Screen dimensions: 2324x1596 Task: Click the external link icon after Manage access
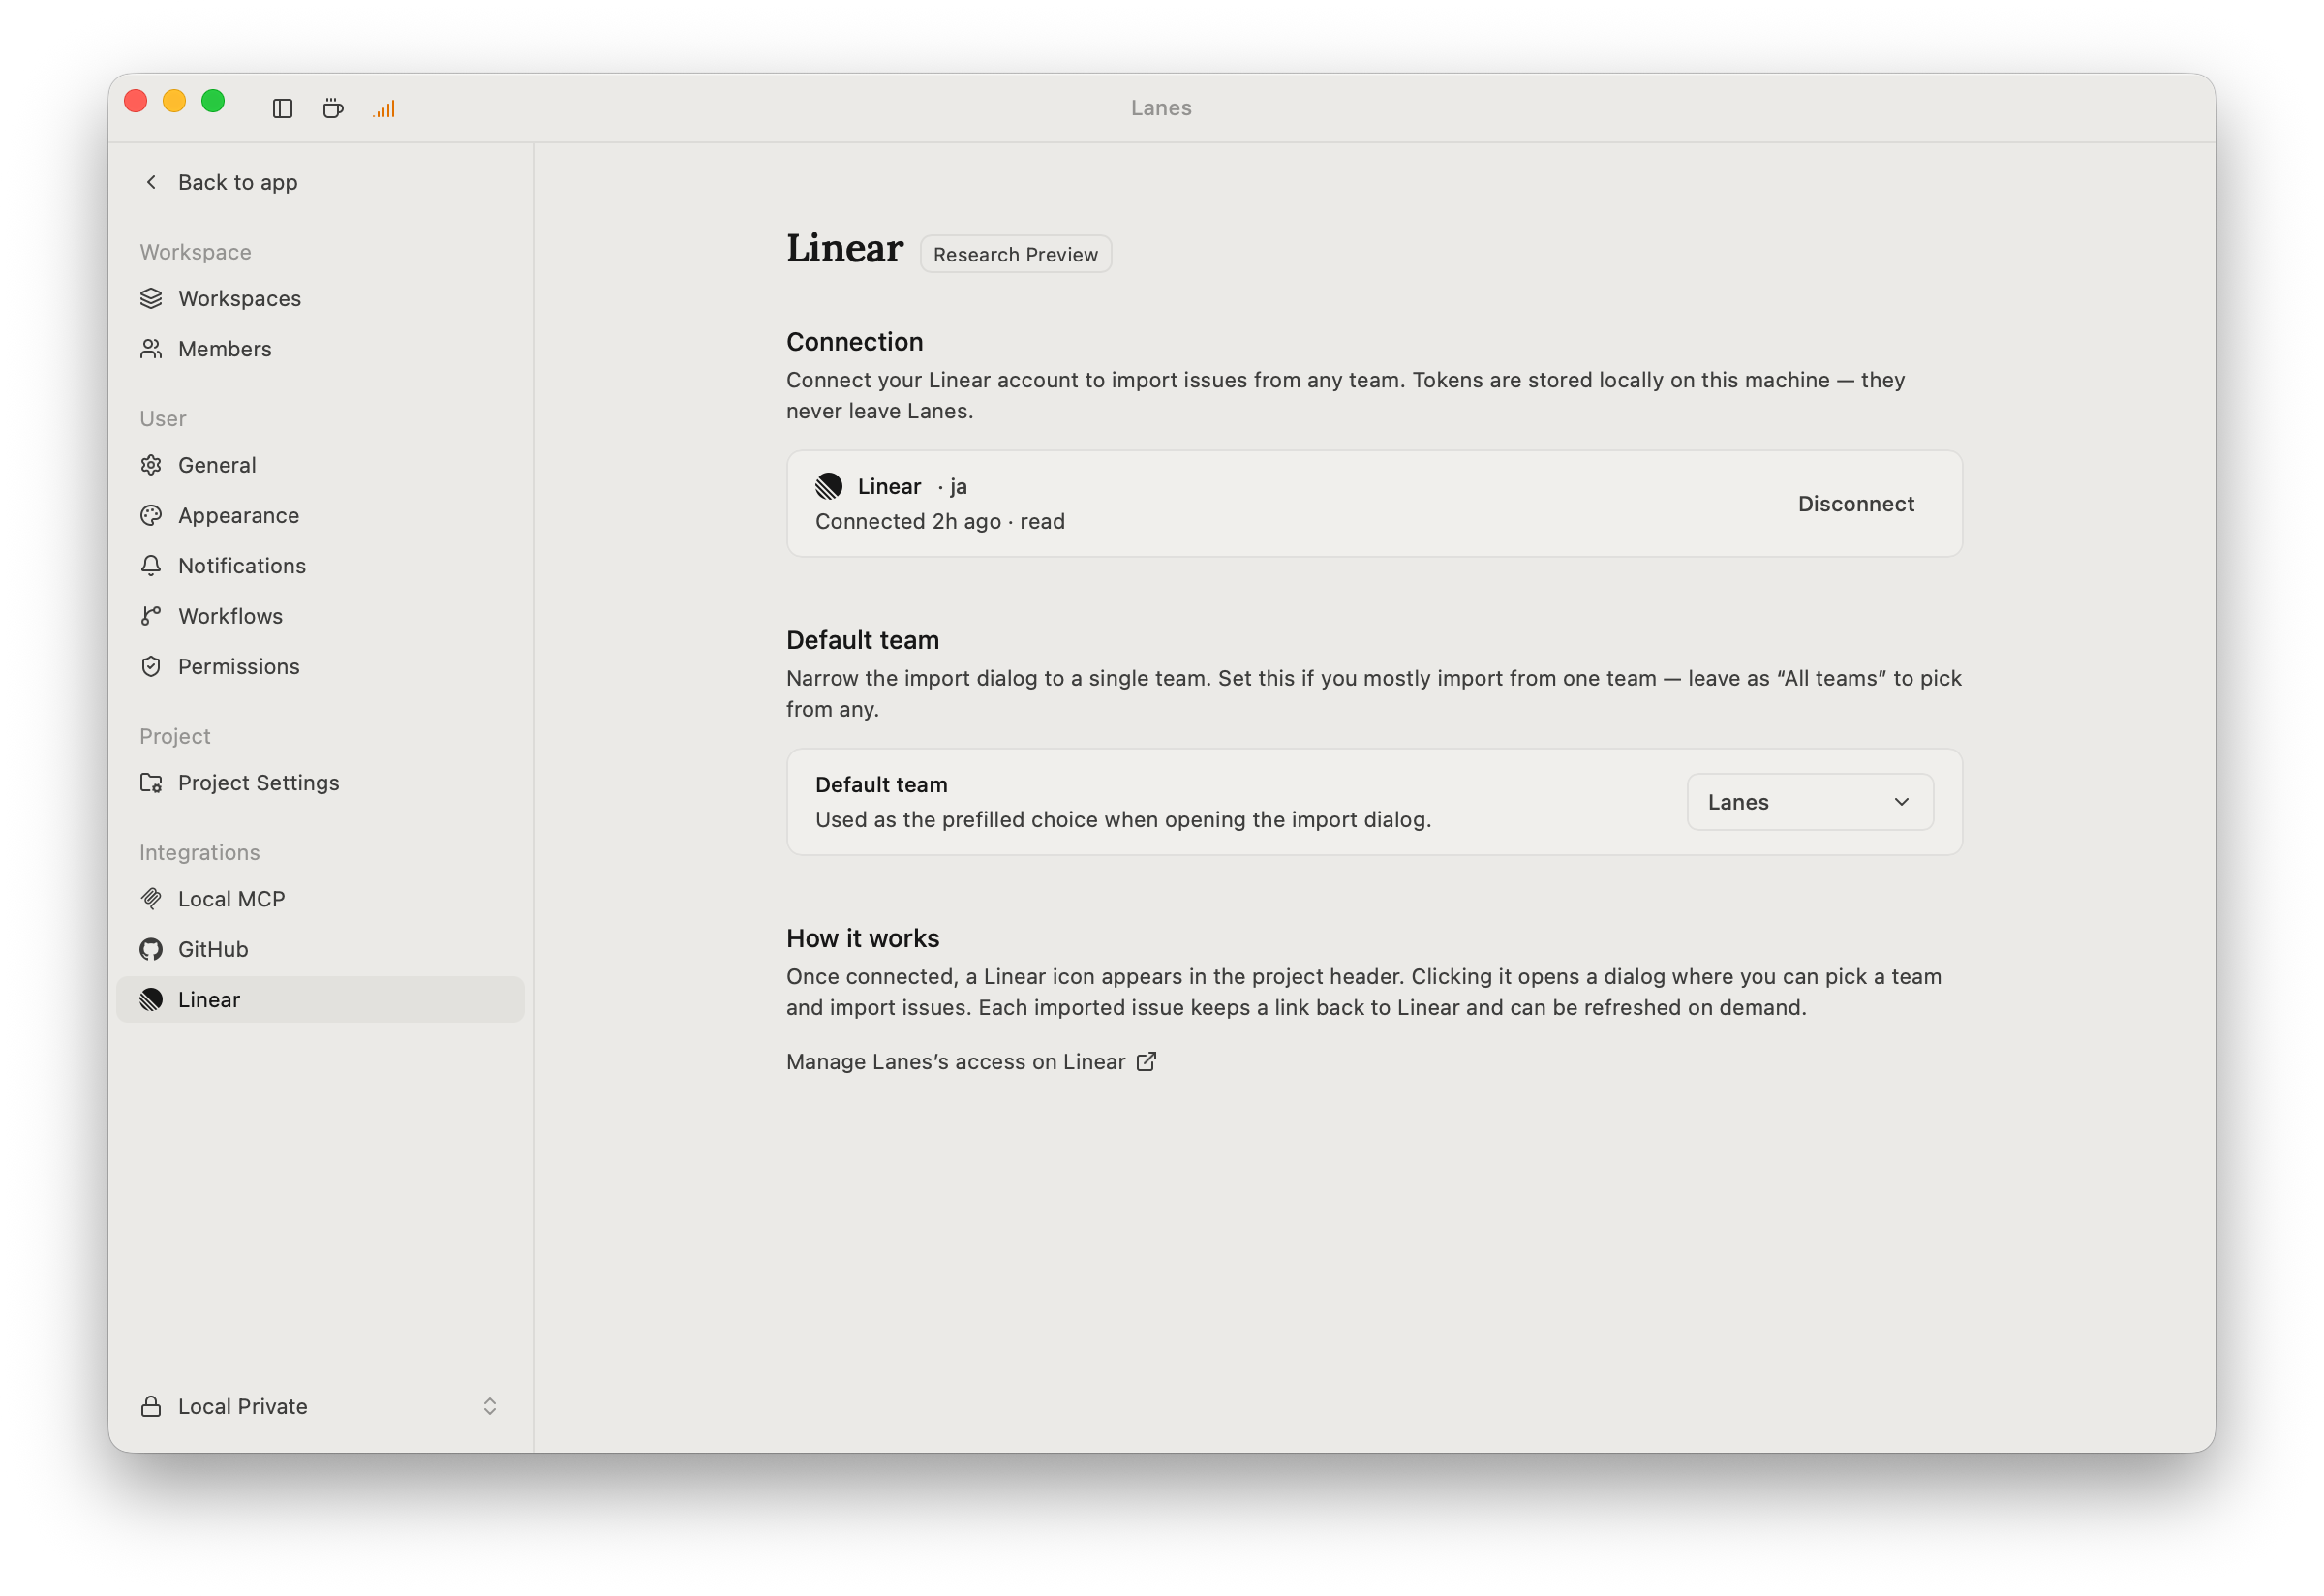[x=1147, y=1062]
